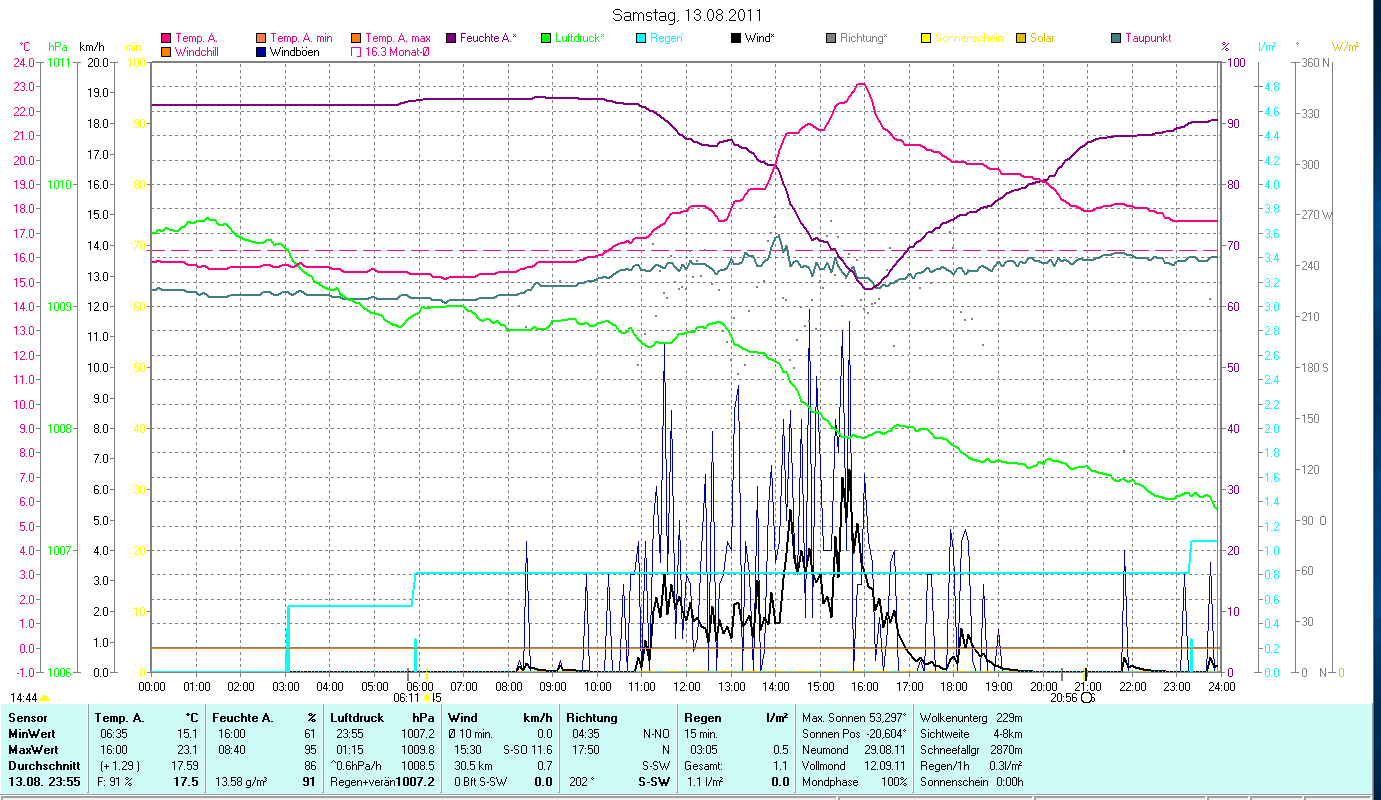This screenshot has height=800, width=1381.
Task: Click the yellow Sonnenschein legend swatch
Action: tap(926, 38)
